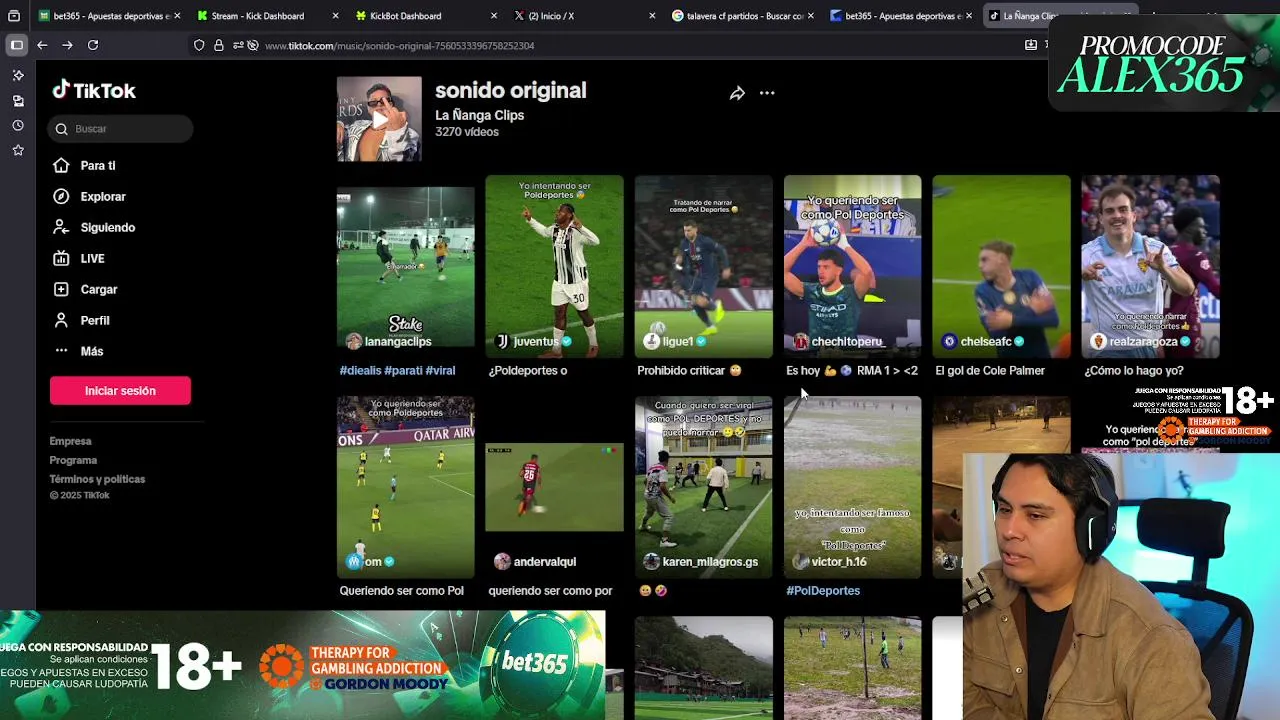This screenshot has height=720, width=1280.
Task: Click the Cargar plus icon
Action: pyautogui.click(x=61, y=290)
